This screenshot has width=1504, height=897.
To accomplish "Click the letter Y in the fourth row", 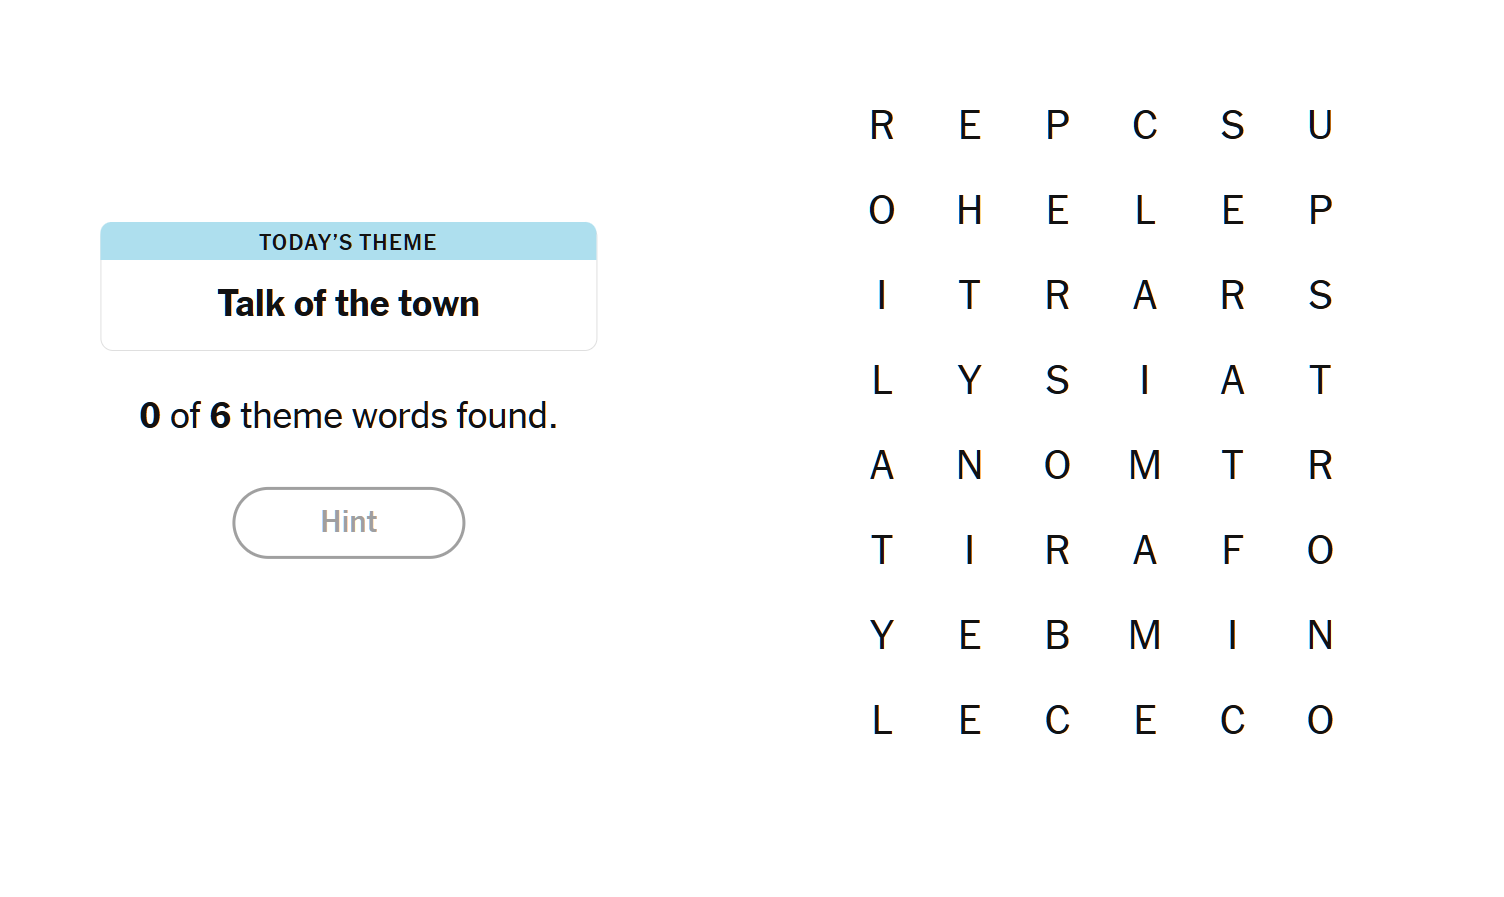I will [x=969, y=380].
